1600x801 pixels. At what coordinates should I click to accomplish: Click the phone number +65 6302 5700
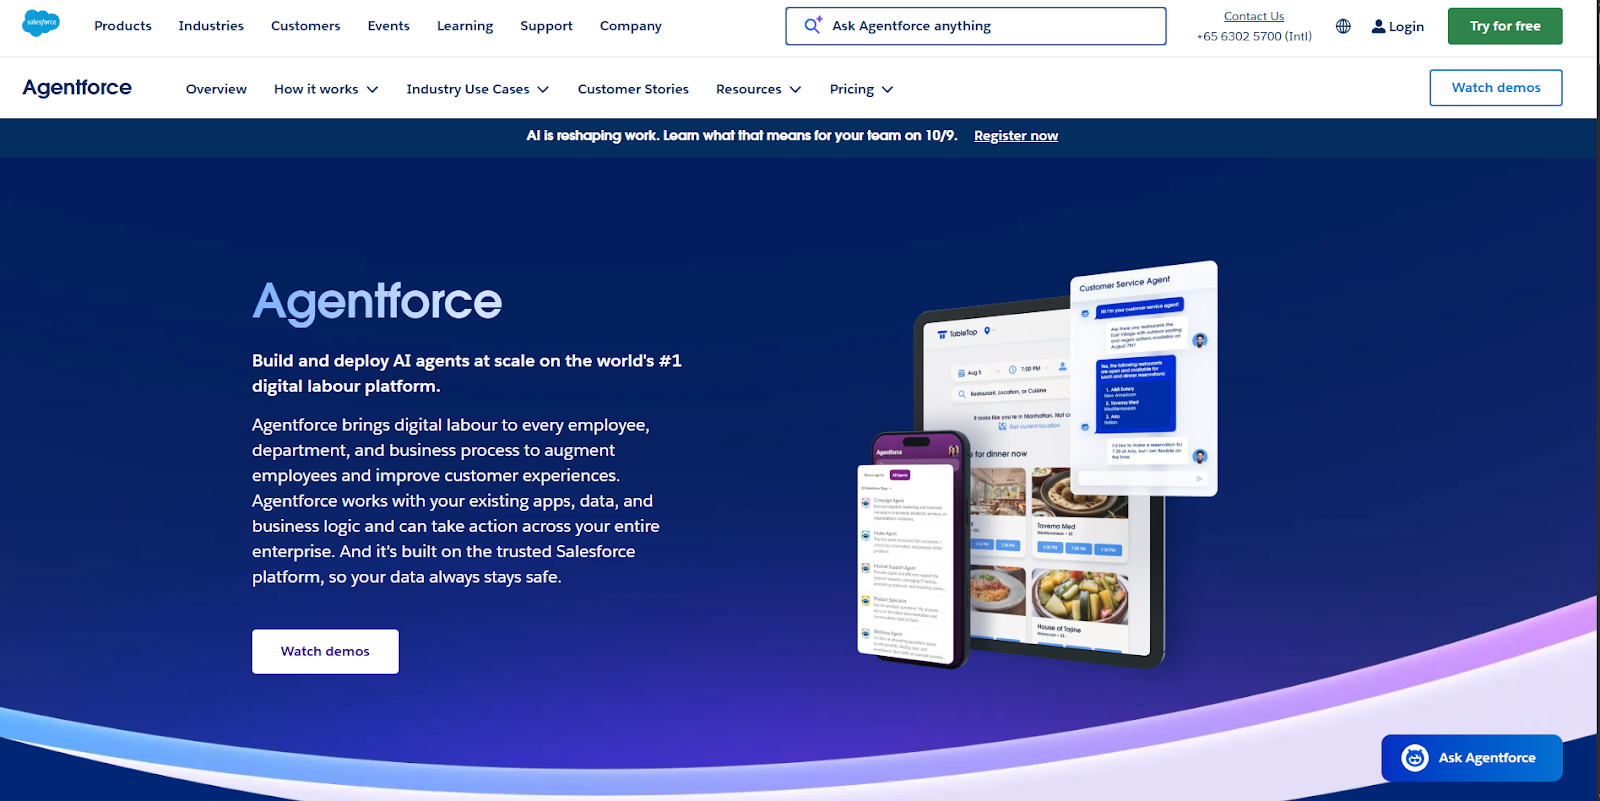click(1254, 36)
